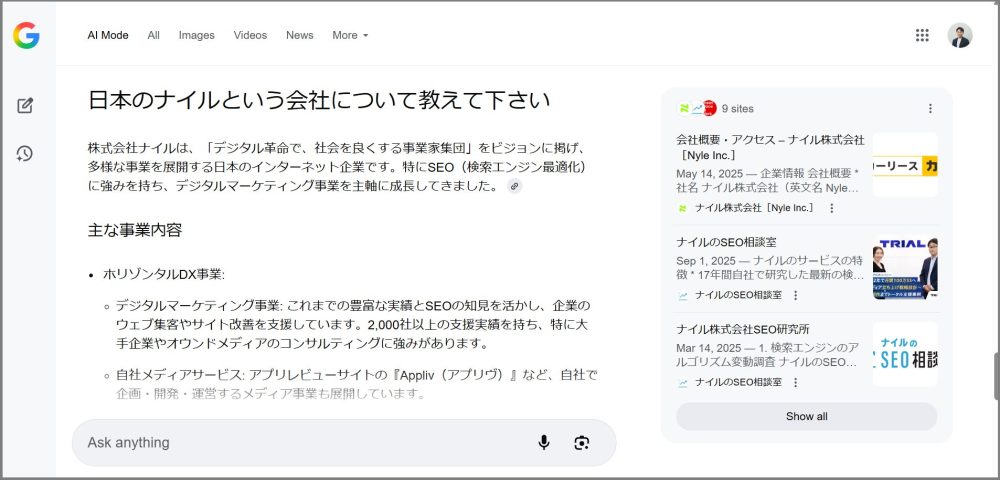Open the 9 sites panel options menu

click(930, 108)
